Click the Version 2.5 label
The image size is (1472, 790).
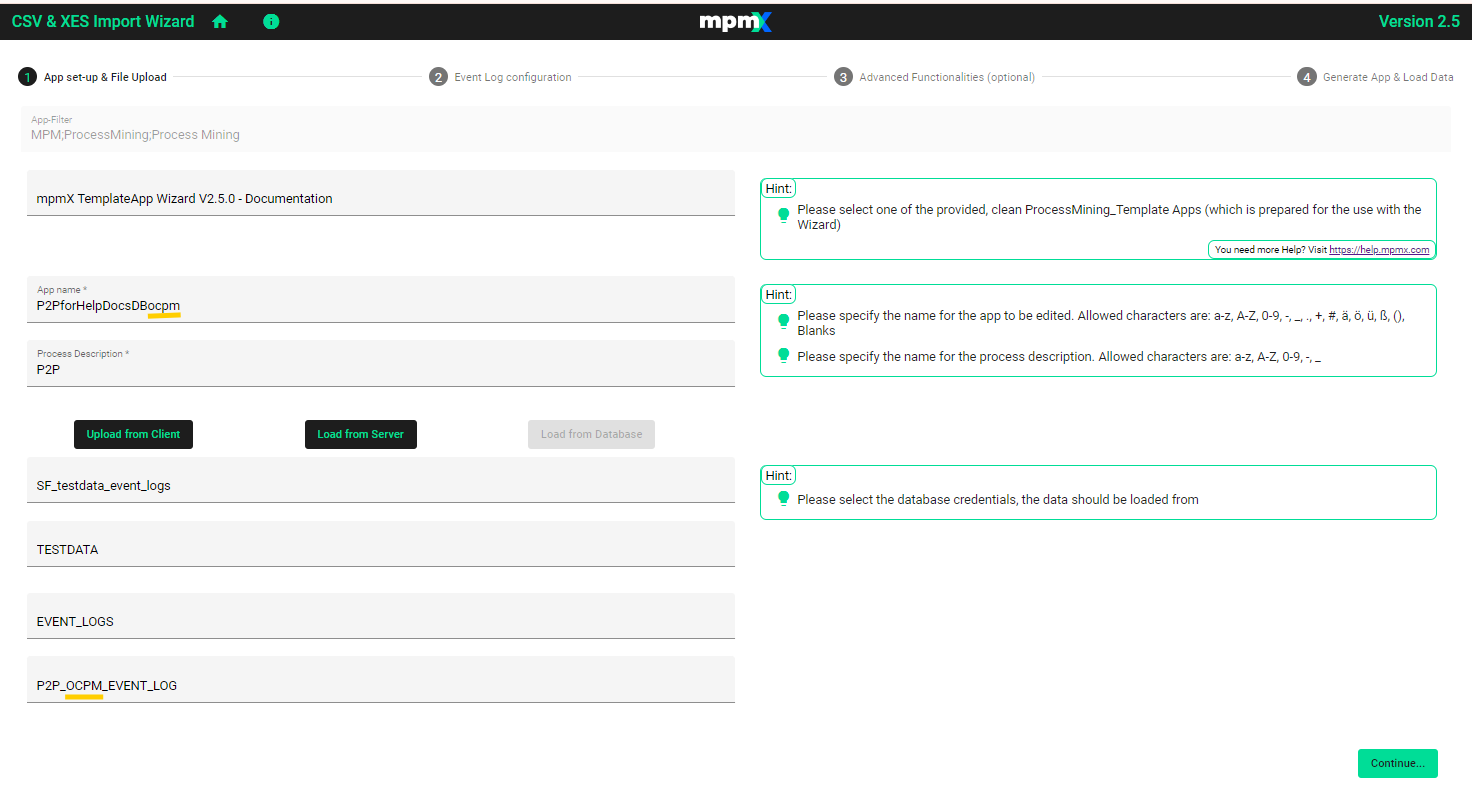click(x=1419, y=21)
